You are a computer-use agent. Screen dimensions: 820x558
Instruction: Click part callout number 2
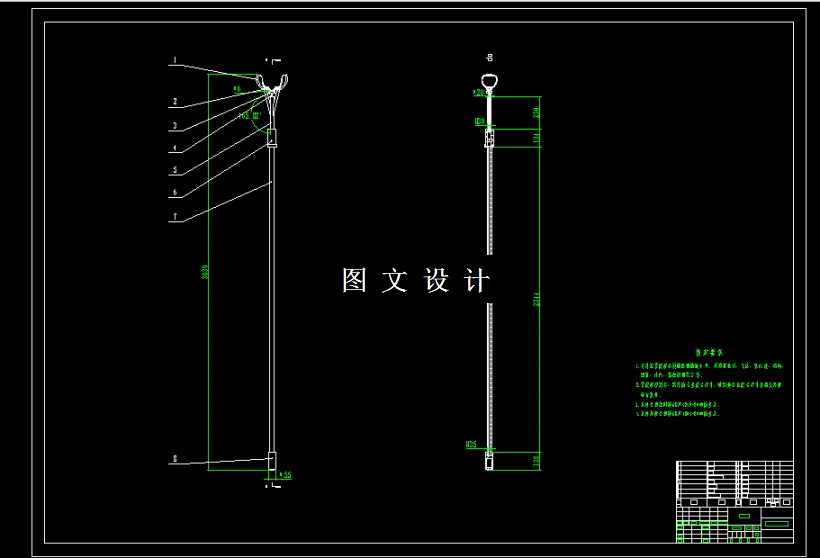[x=175, y=101]
